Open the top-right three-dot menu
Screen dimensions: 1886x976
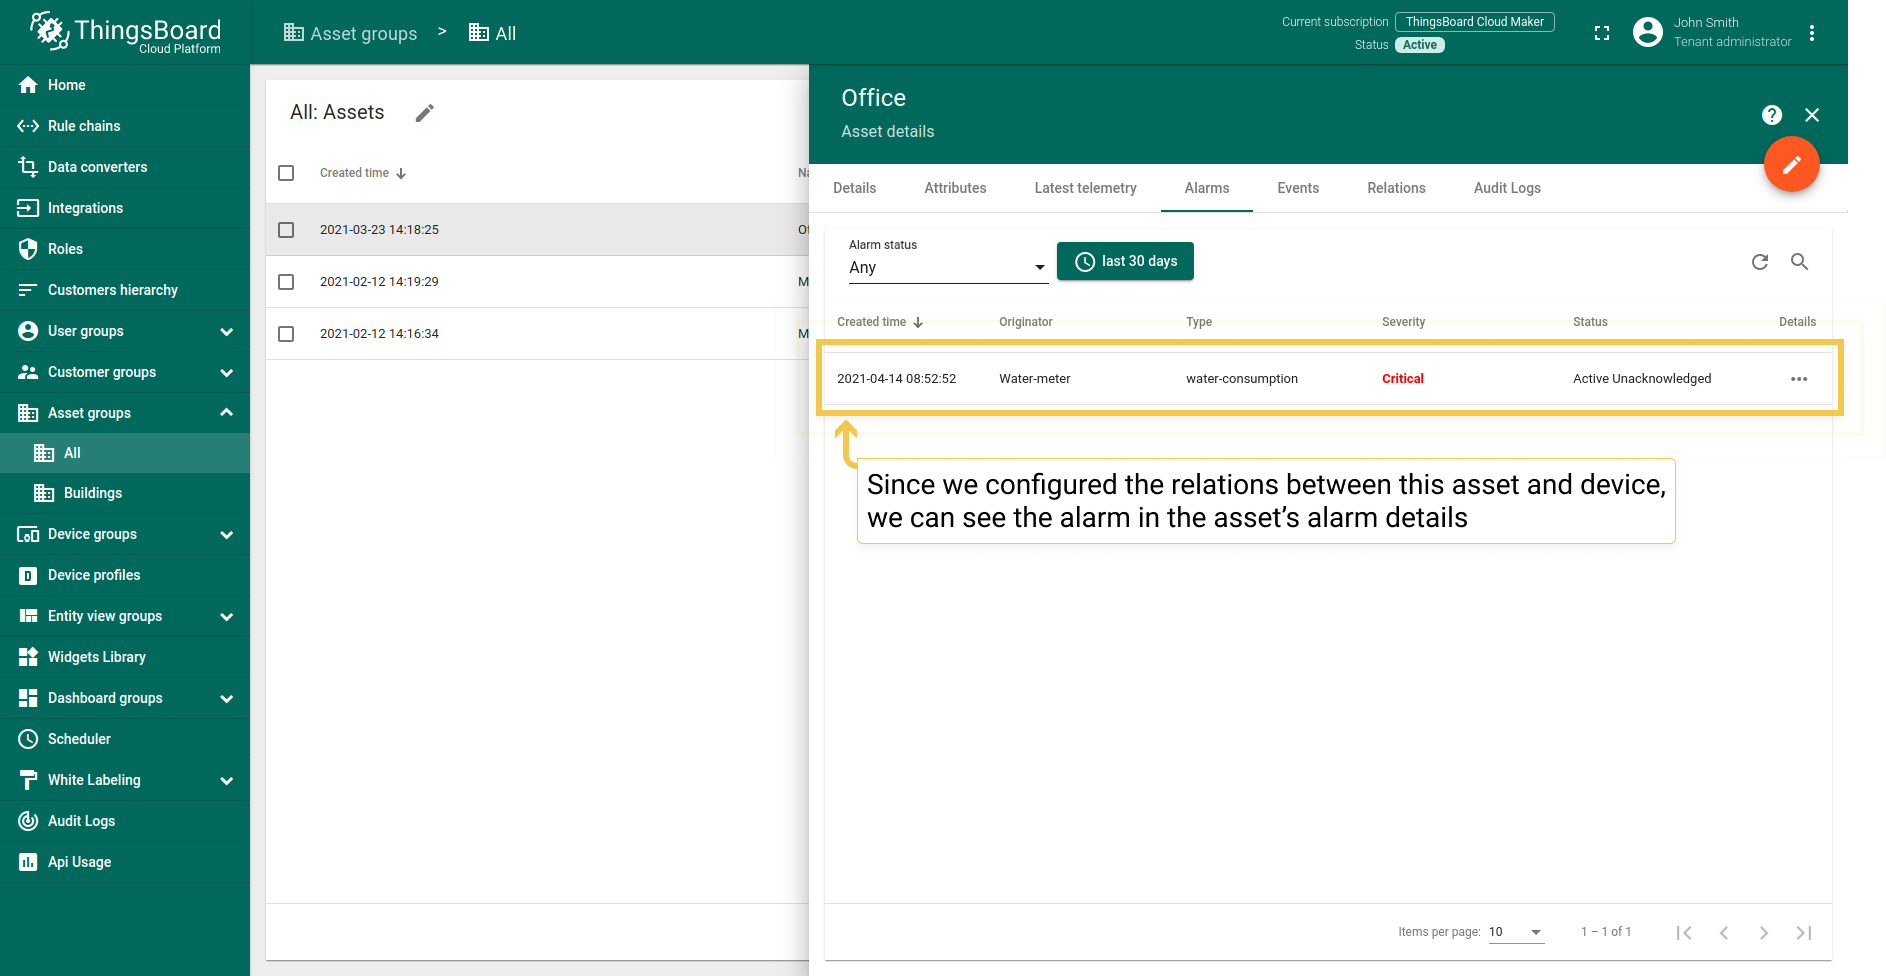pyautogui.click(x=1812, y=33)
